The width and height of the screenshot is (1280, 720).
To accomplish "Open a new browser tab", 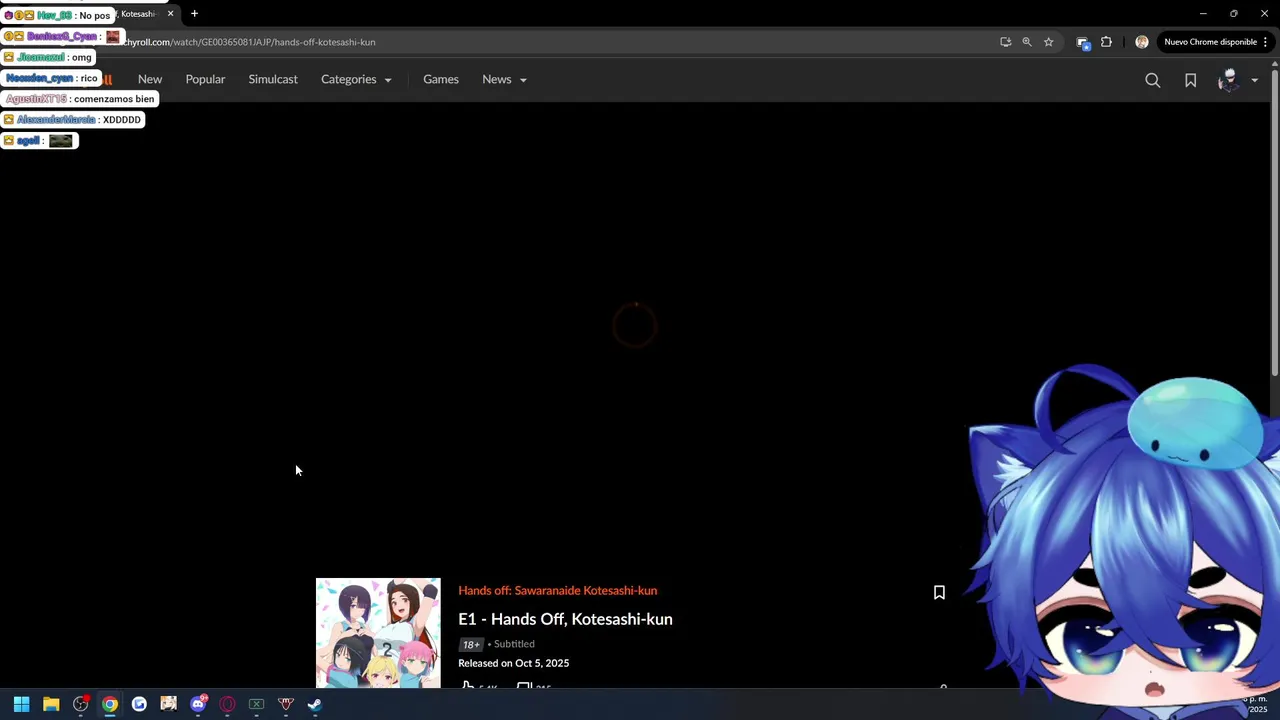I will pos(194,14).
